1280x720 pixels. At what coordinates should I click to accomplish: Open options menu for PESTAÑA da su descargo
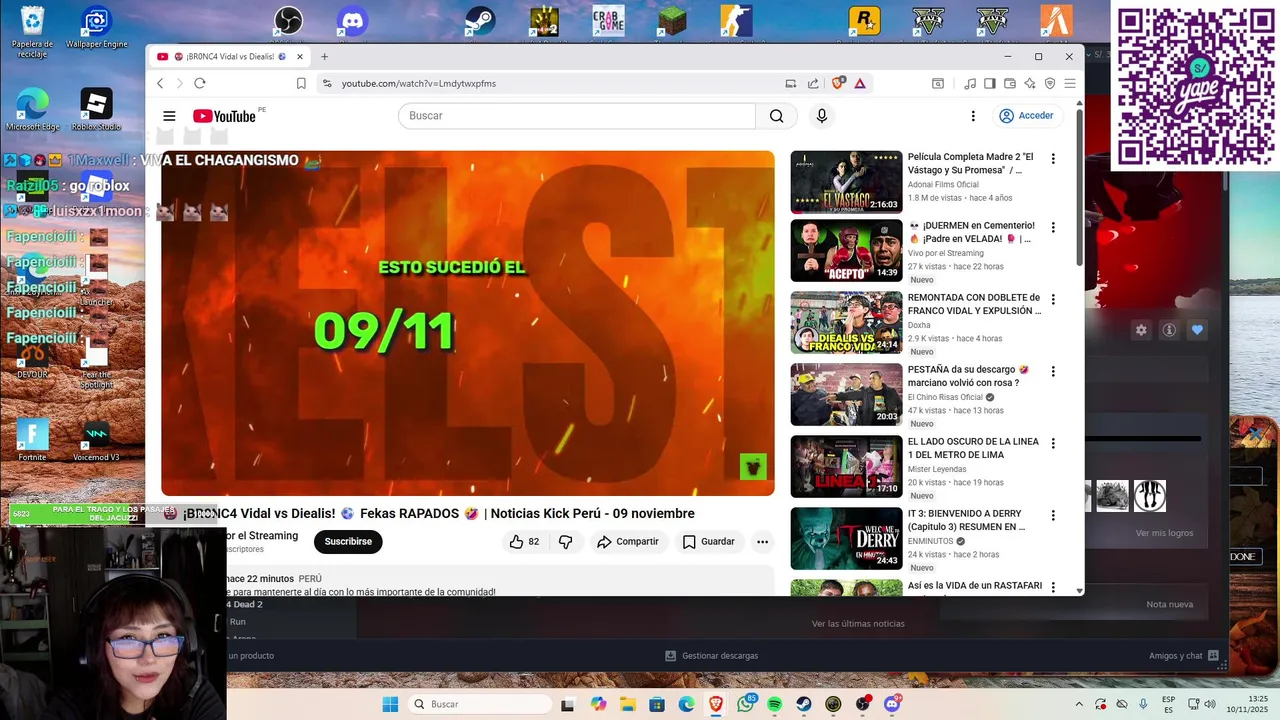pyautogui.click(x=1053, y=371)
